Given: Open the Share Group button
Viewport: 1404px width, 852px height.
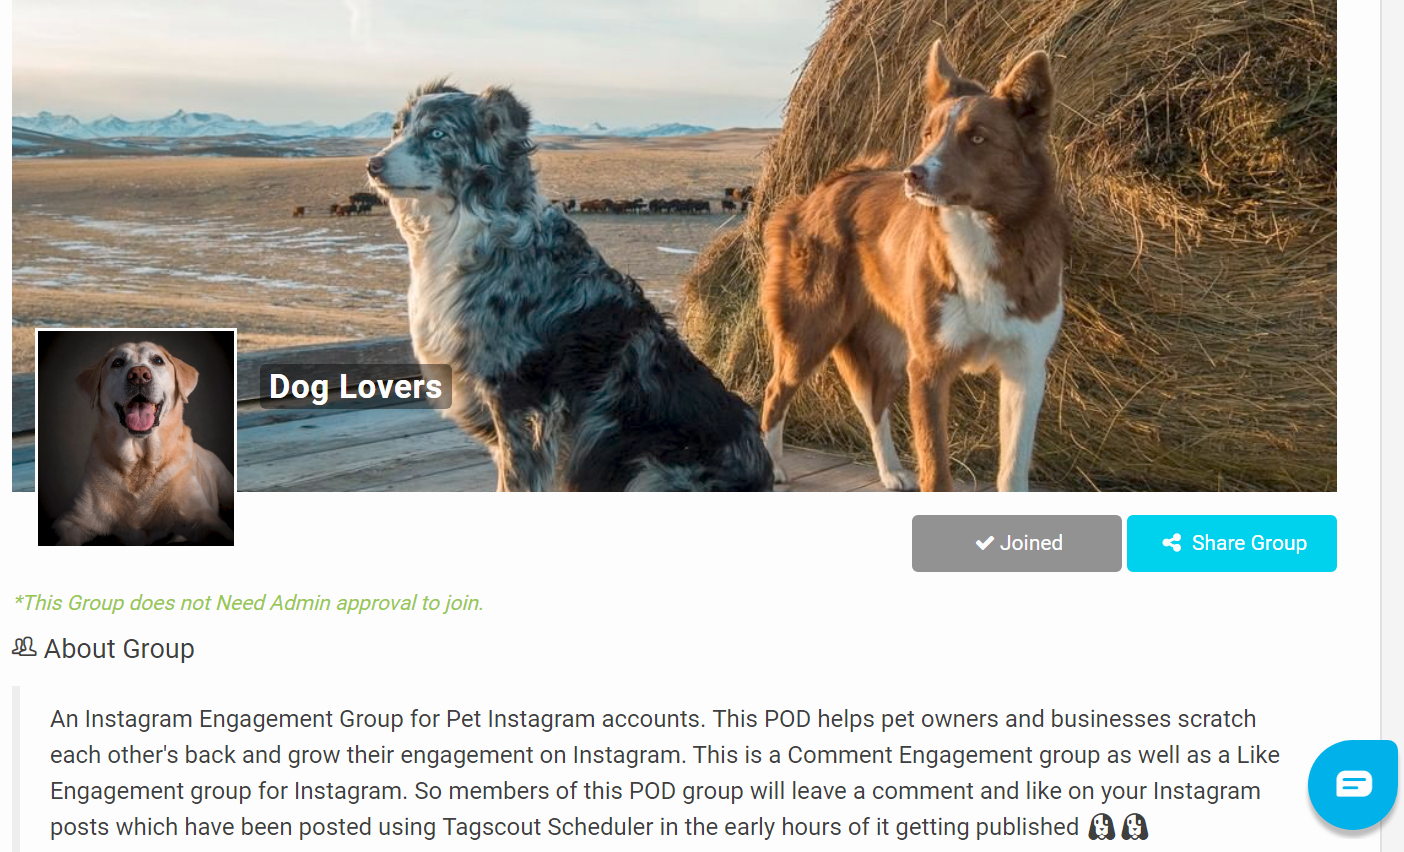Looking at the screenshot, I should point(1231,543).
